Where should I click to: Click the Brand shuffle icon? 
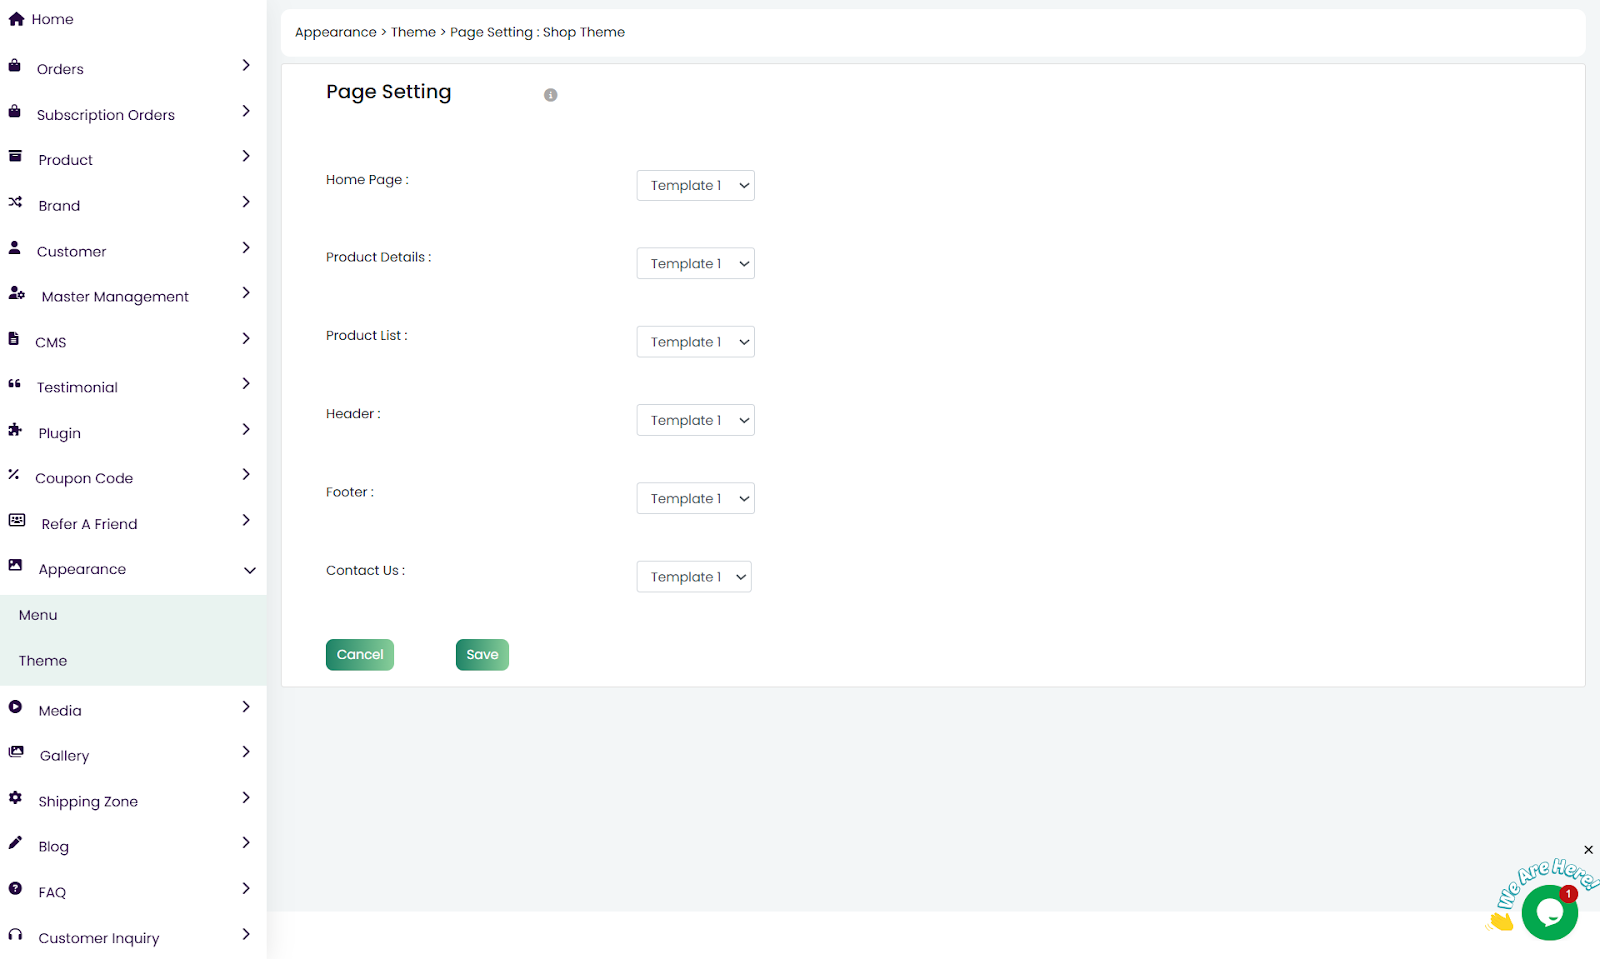15,202
